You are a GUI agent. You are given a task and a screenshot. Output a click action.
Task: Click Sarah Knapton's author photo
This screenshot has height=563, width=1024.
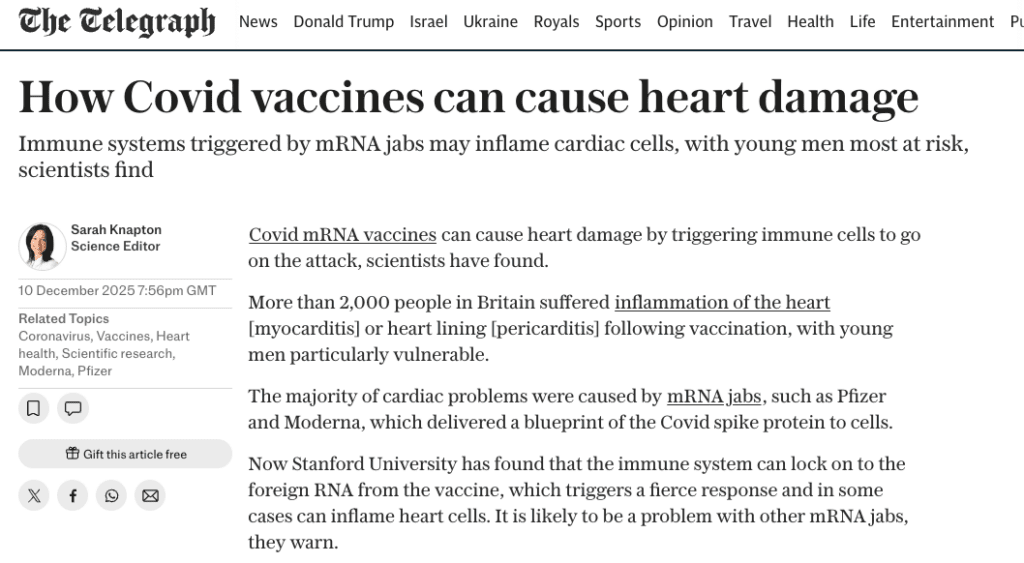click(43, 245)
